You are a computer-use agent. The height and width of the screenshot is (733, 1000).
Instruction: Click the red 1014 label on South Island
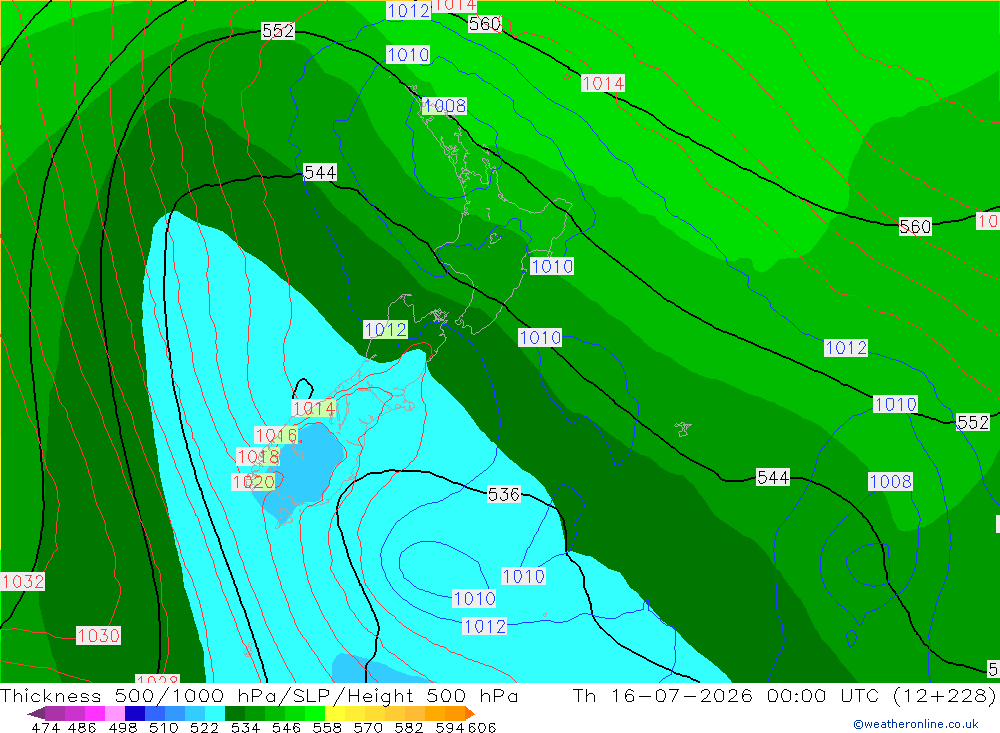pyautogui.click(x=313, y=408)
